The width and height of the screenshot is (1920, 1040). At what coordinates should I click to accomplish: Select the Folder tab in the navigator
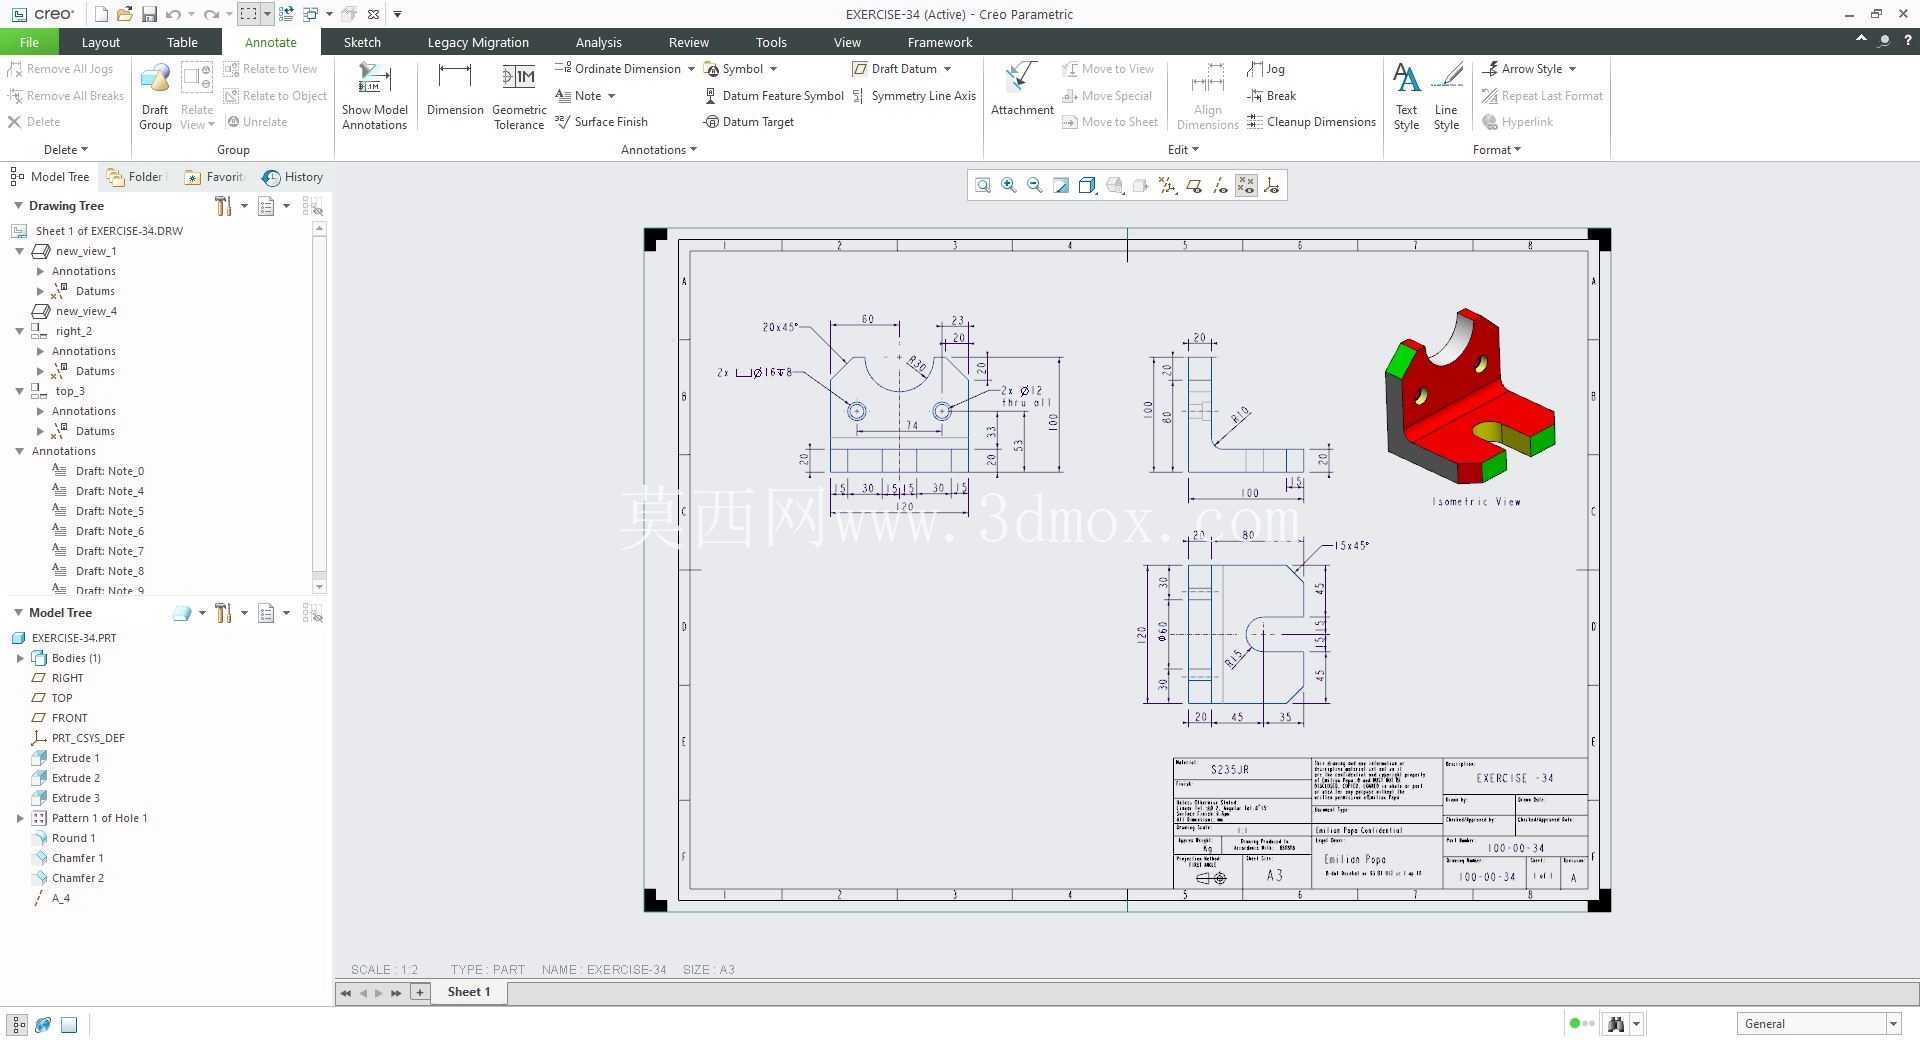(x=135, y=177)
